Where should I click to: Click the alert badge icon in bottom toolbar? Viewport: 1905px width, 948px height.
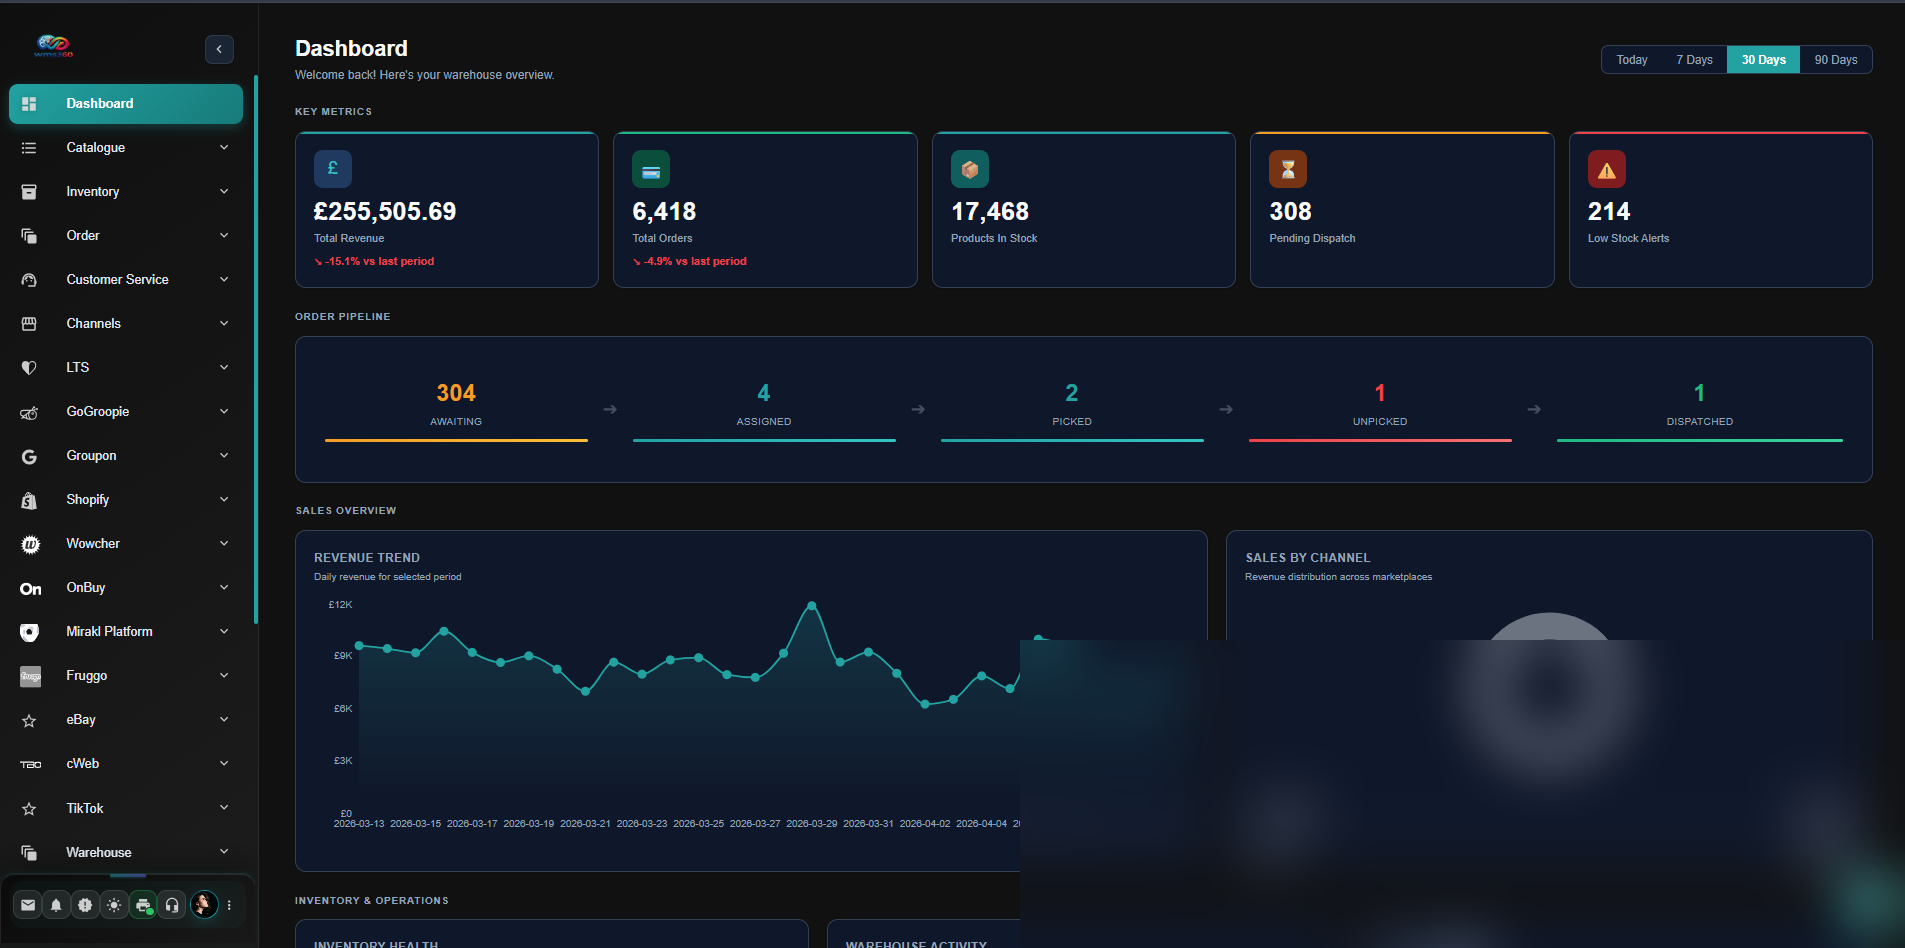click(x=85, y=905)
